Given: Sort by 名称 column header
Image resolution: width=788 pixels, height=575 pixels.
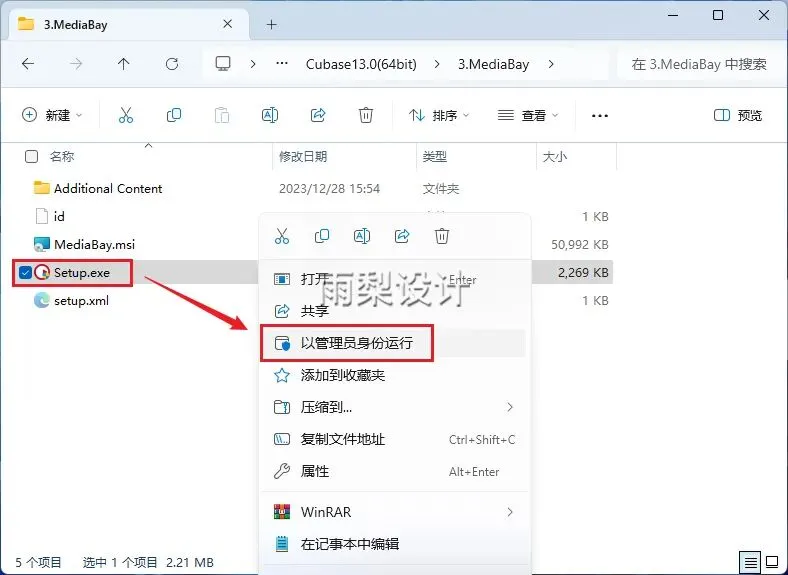Looking at the screenshot, I should click(62, 157).
